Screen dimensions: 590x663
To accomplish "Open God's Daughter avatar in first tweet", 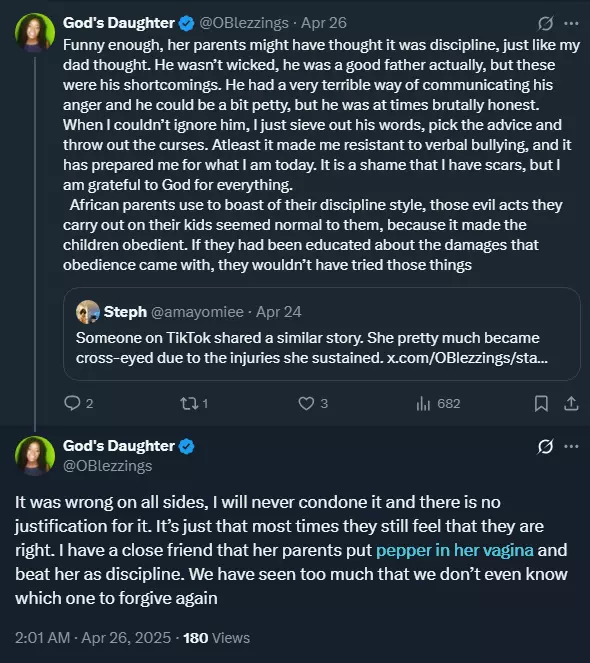I will [x=35, y=33].
